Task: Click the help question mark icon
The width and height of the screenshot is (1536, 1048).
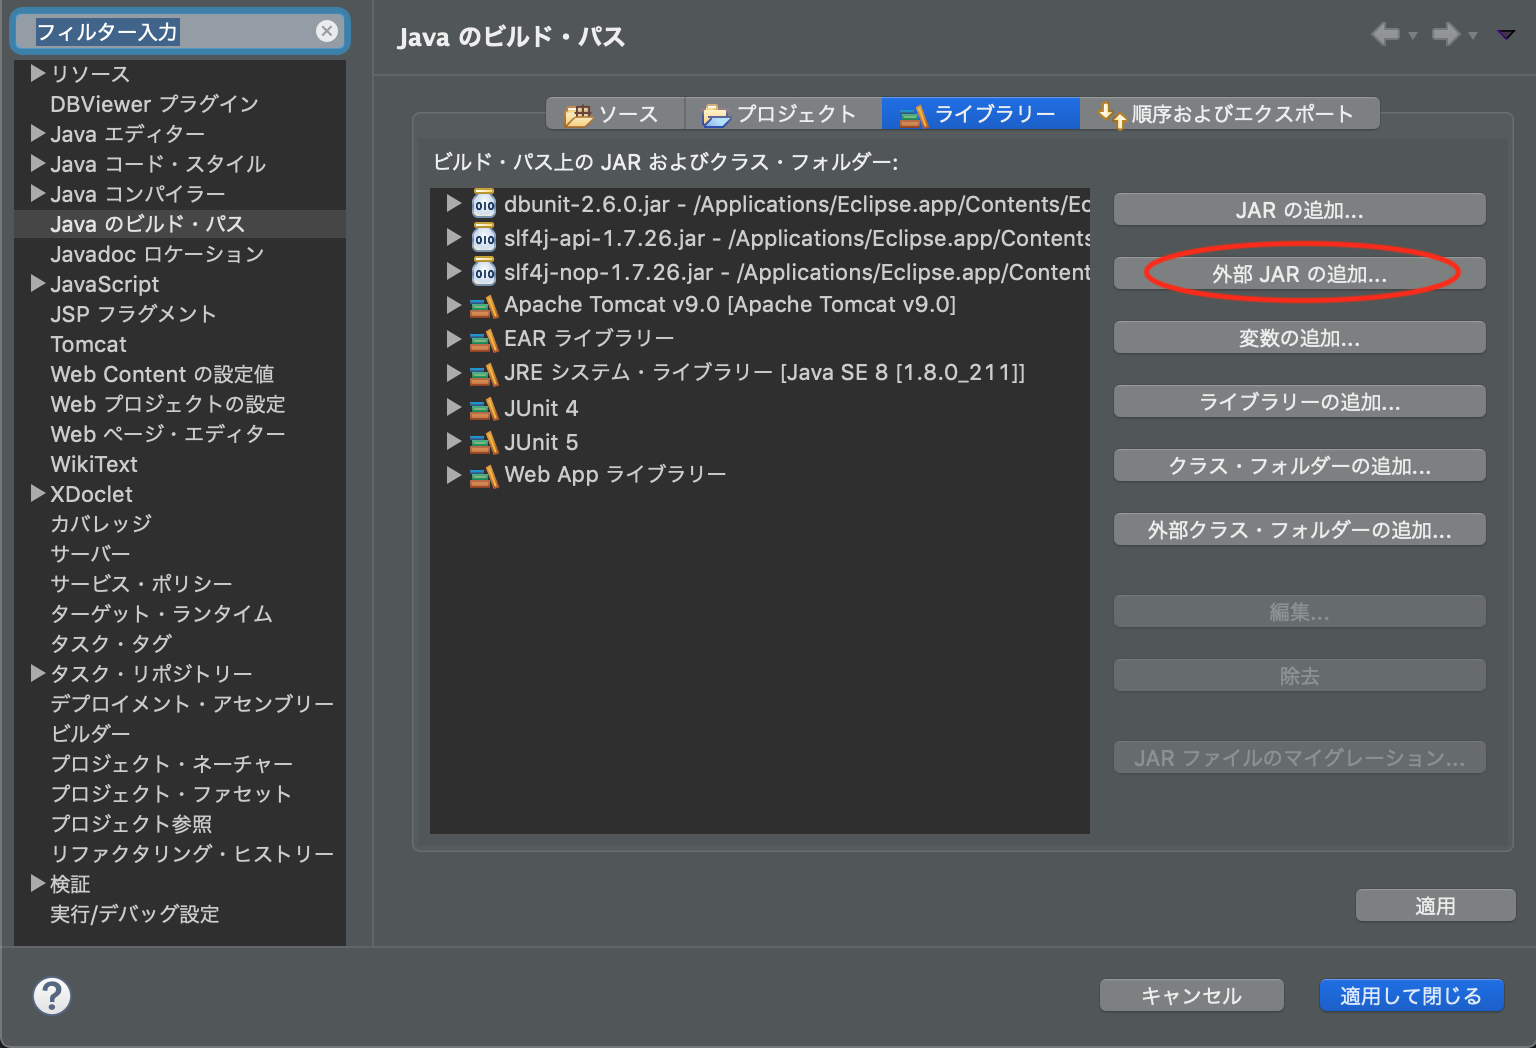Action: (53, 996)
